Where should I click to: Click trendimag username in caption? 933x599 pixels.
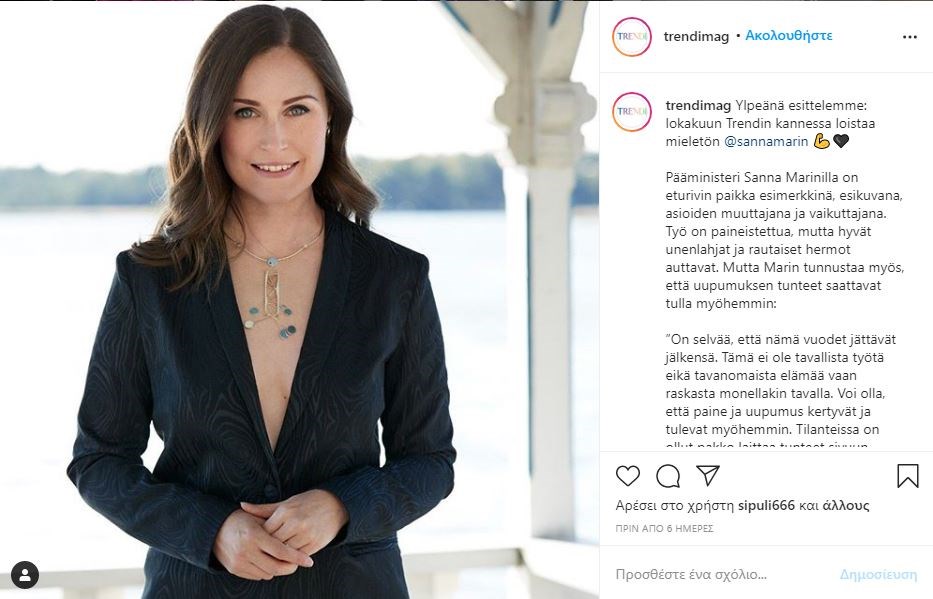pyautogui.click(x=698, y=103)
